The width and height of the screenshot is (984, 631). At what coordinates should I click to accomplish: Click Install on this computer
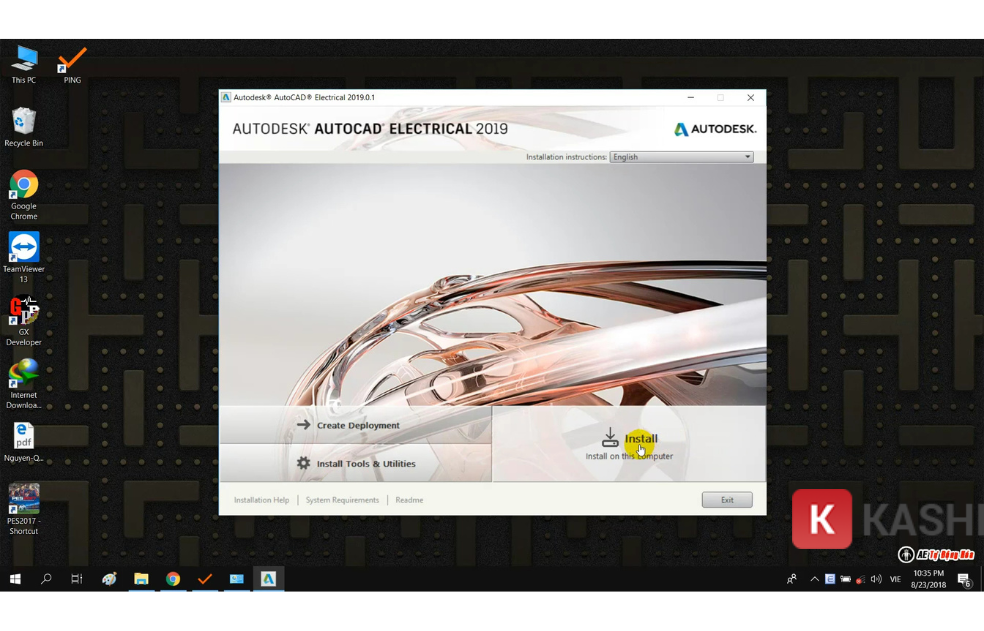point(629,444)
